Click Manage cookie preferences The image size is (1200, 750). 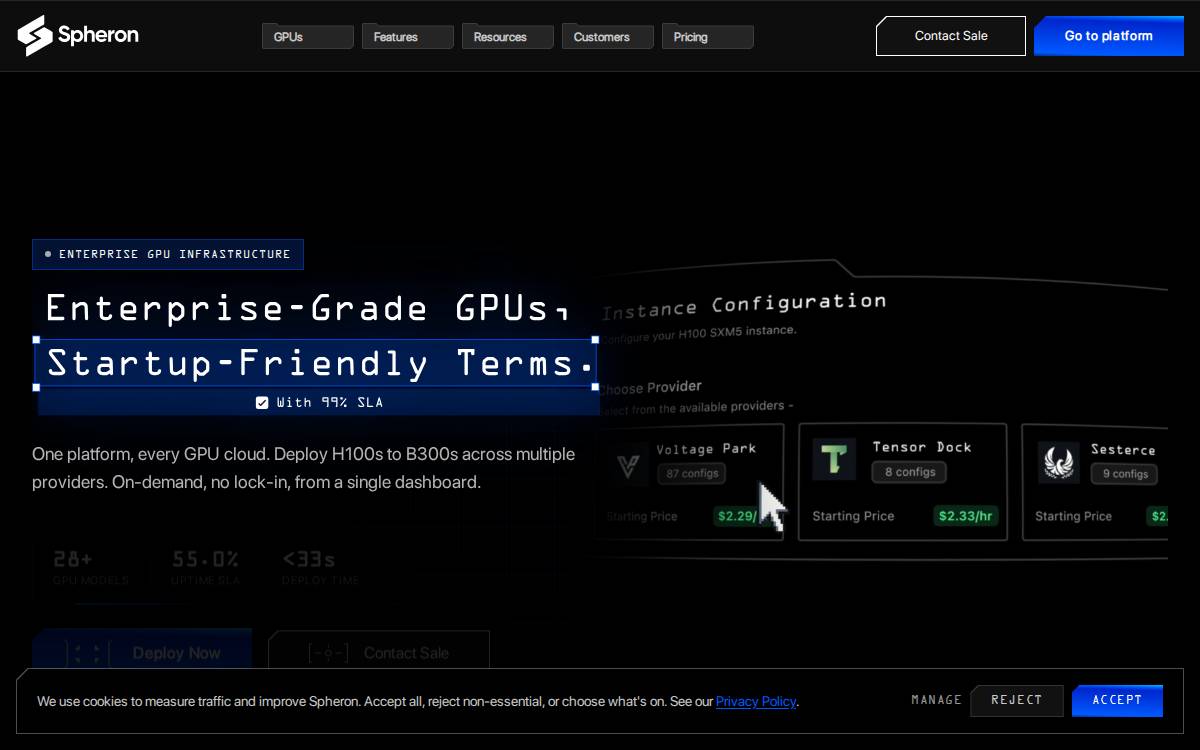937,700
